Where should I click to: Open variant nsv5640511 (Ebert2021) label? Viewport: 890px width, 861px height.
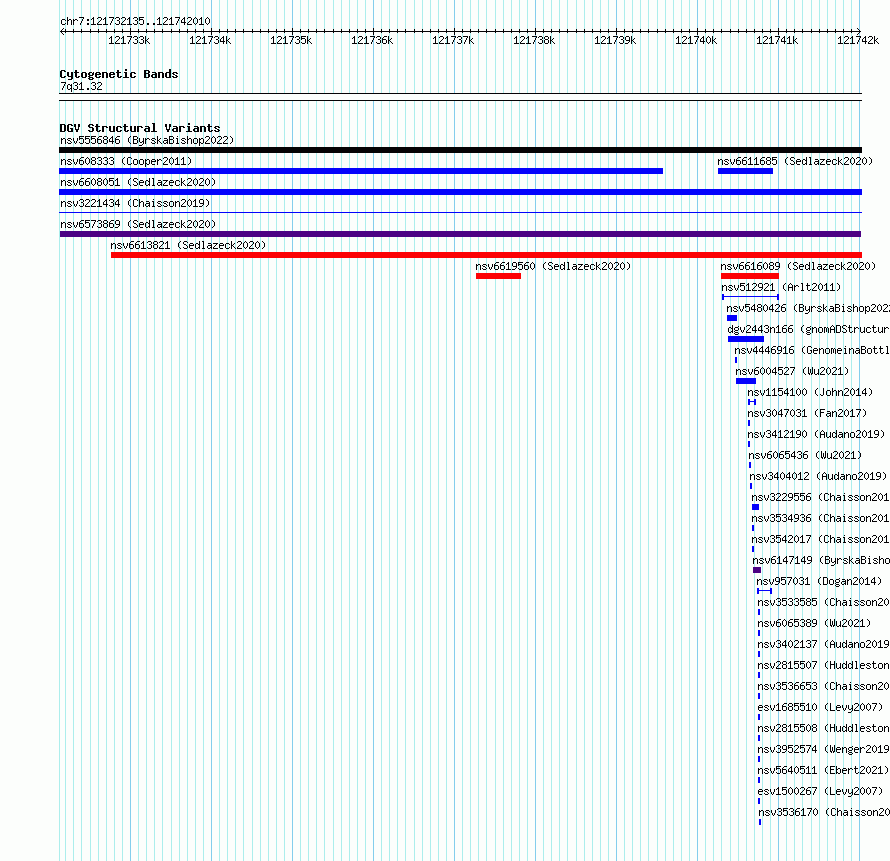(x=823, y=770)
